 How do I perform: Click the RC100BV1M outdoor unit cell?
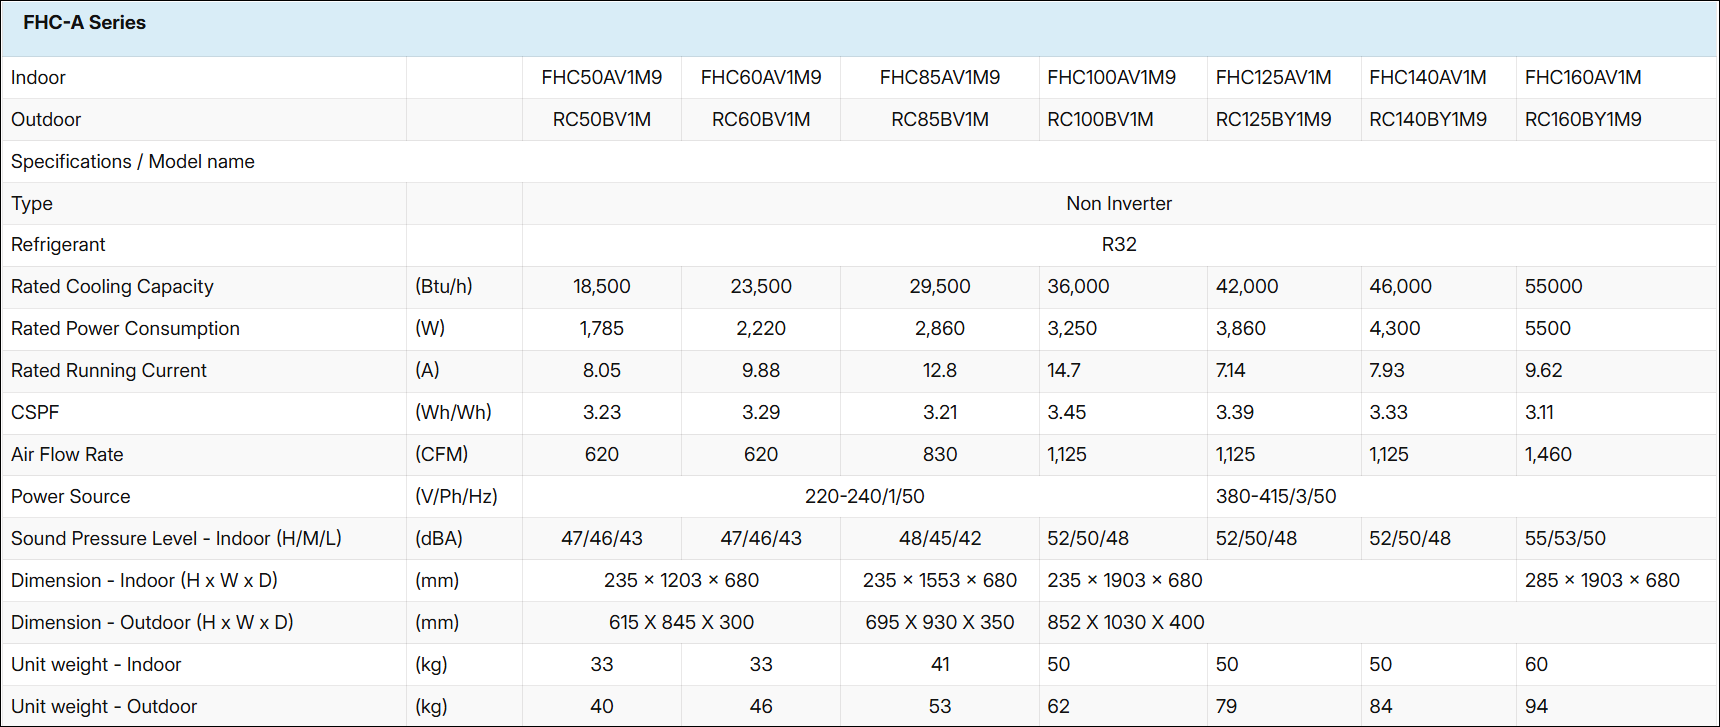(1100, 120)
